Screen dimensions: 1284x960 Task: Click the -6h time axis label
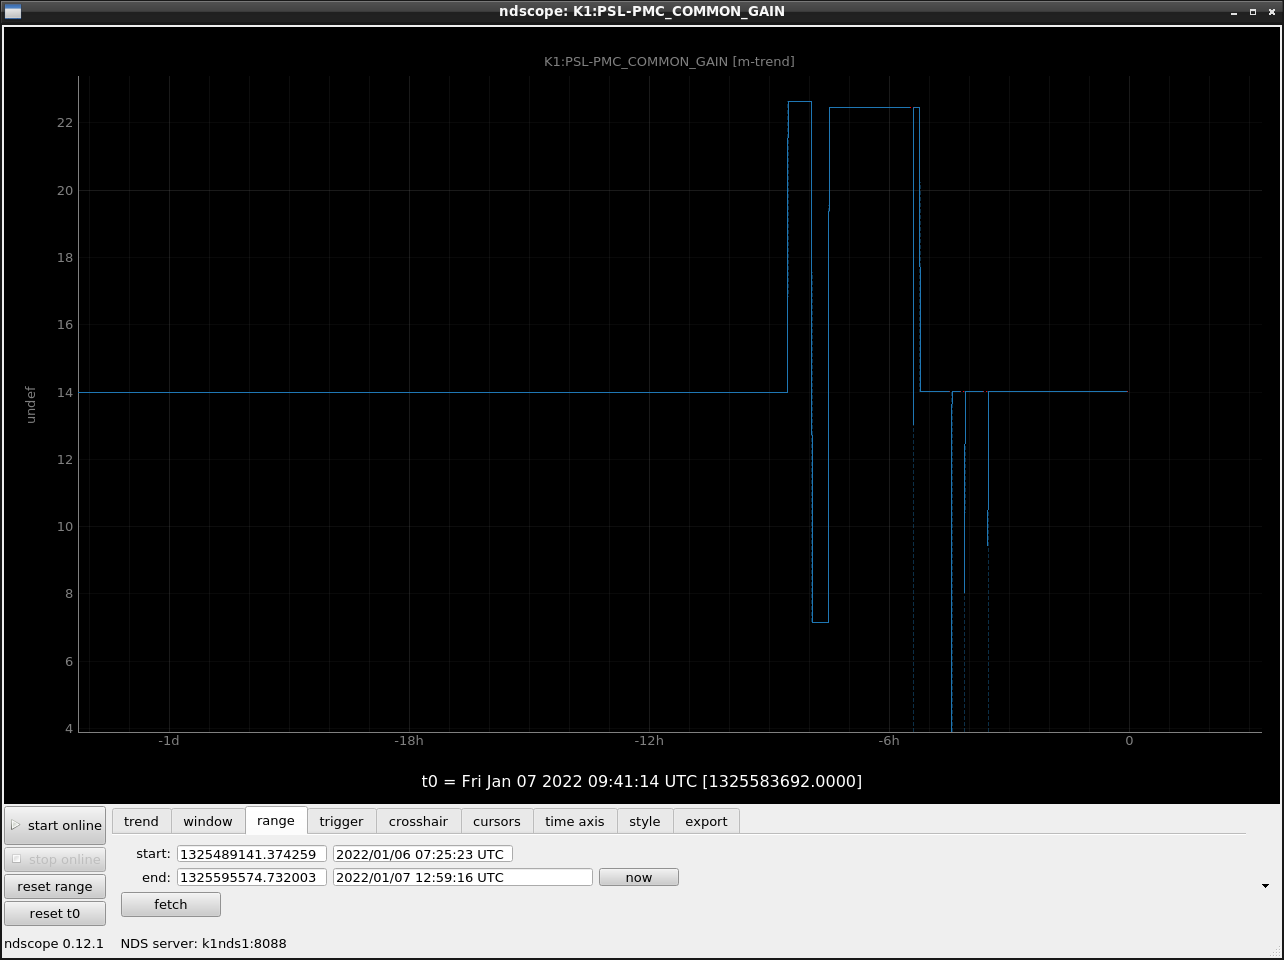tap(889, 741)
